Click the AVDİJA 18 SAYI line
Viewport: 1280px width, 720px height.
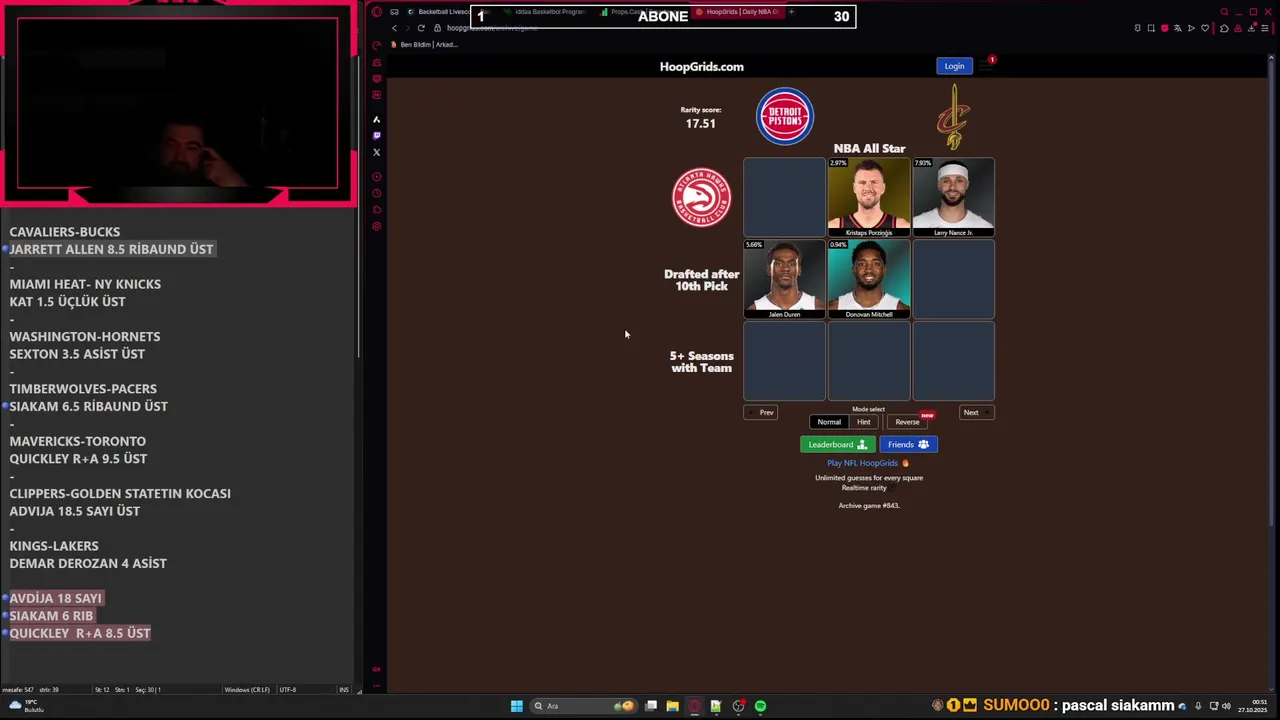(56, 598)
